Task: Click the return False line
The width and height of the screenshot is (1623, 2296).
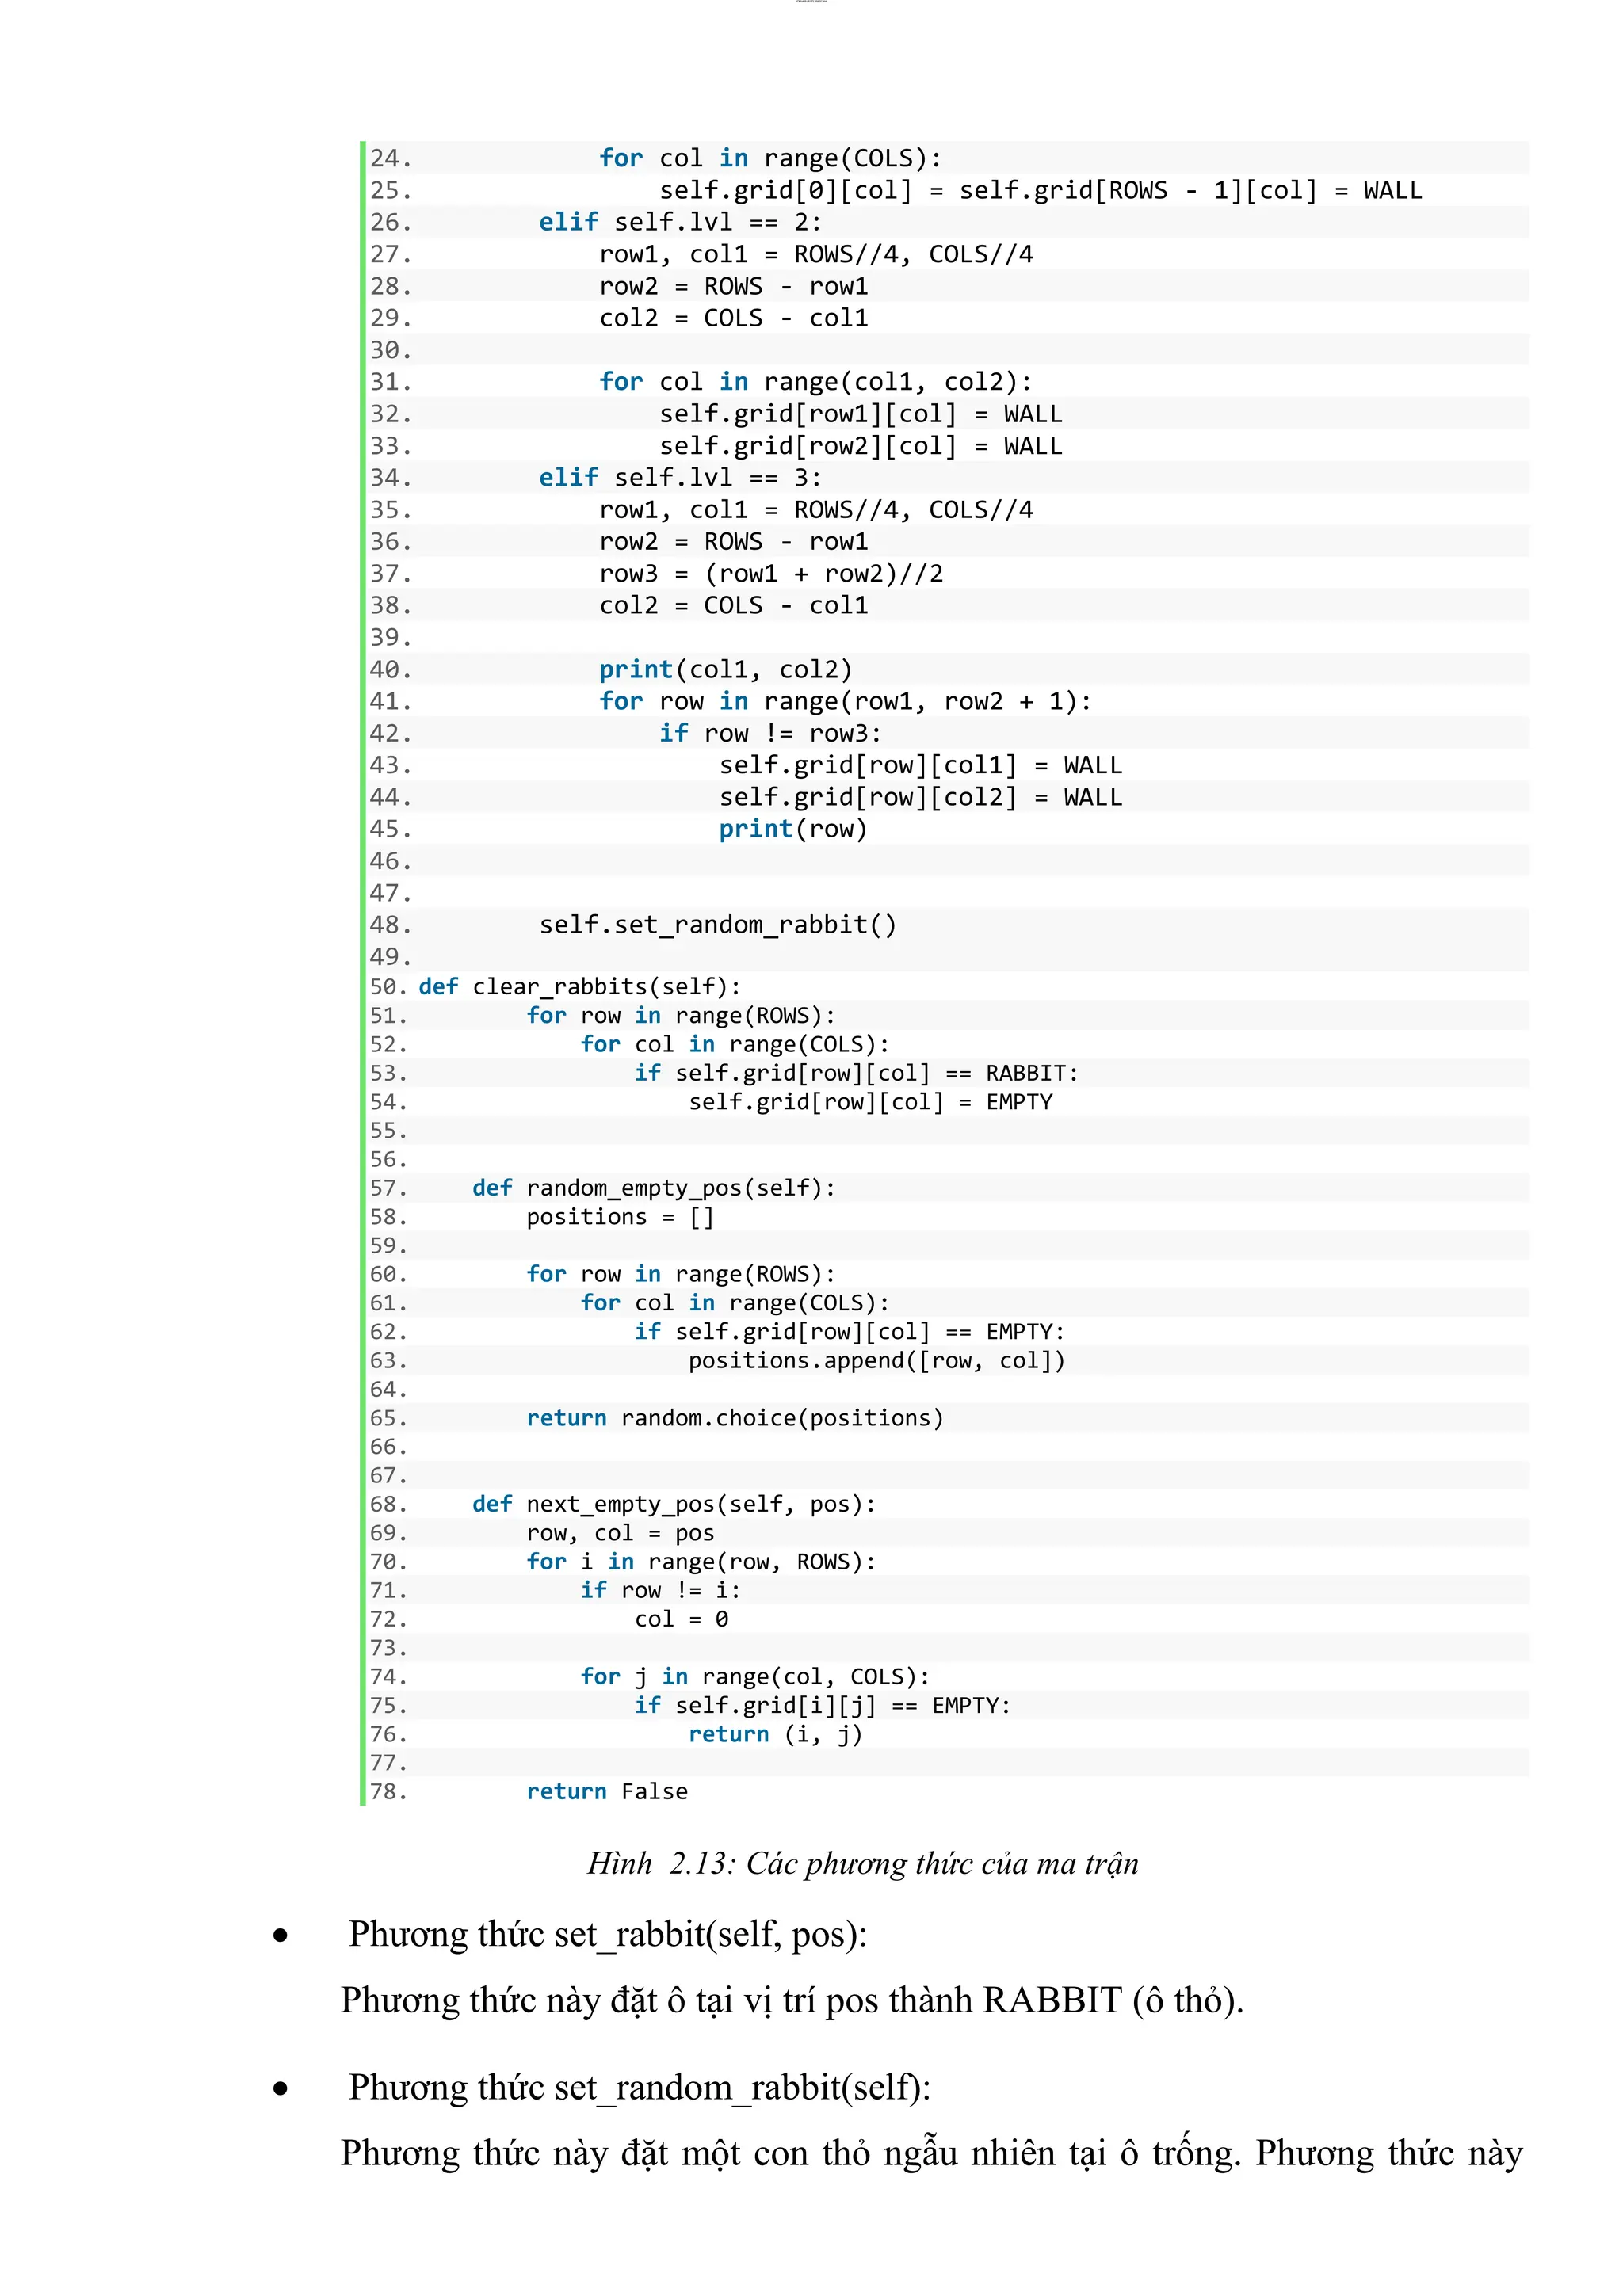Action: [607, 1791]
